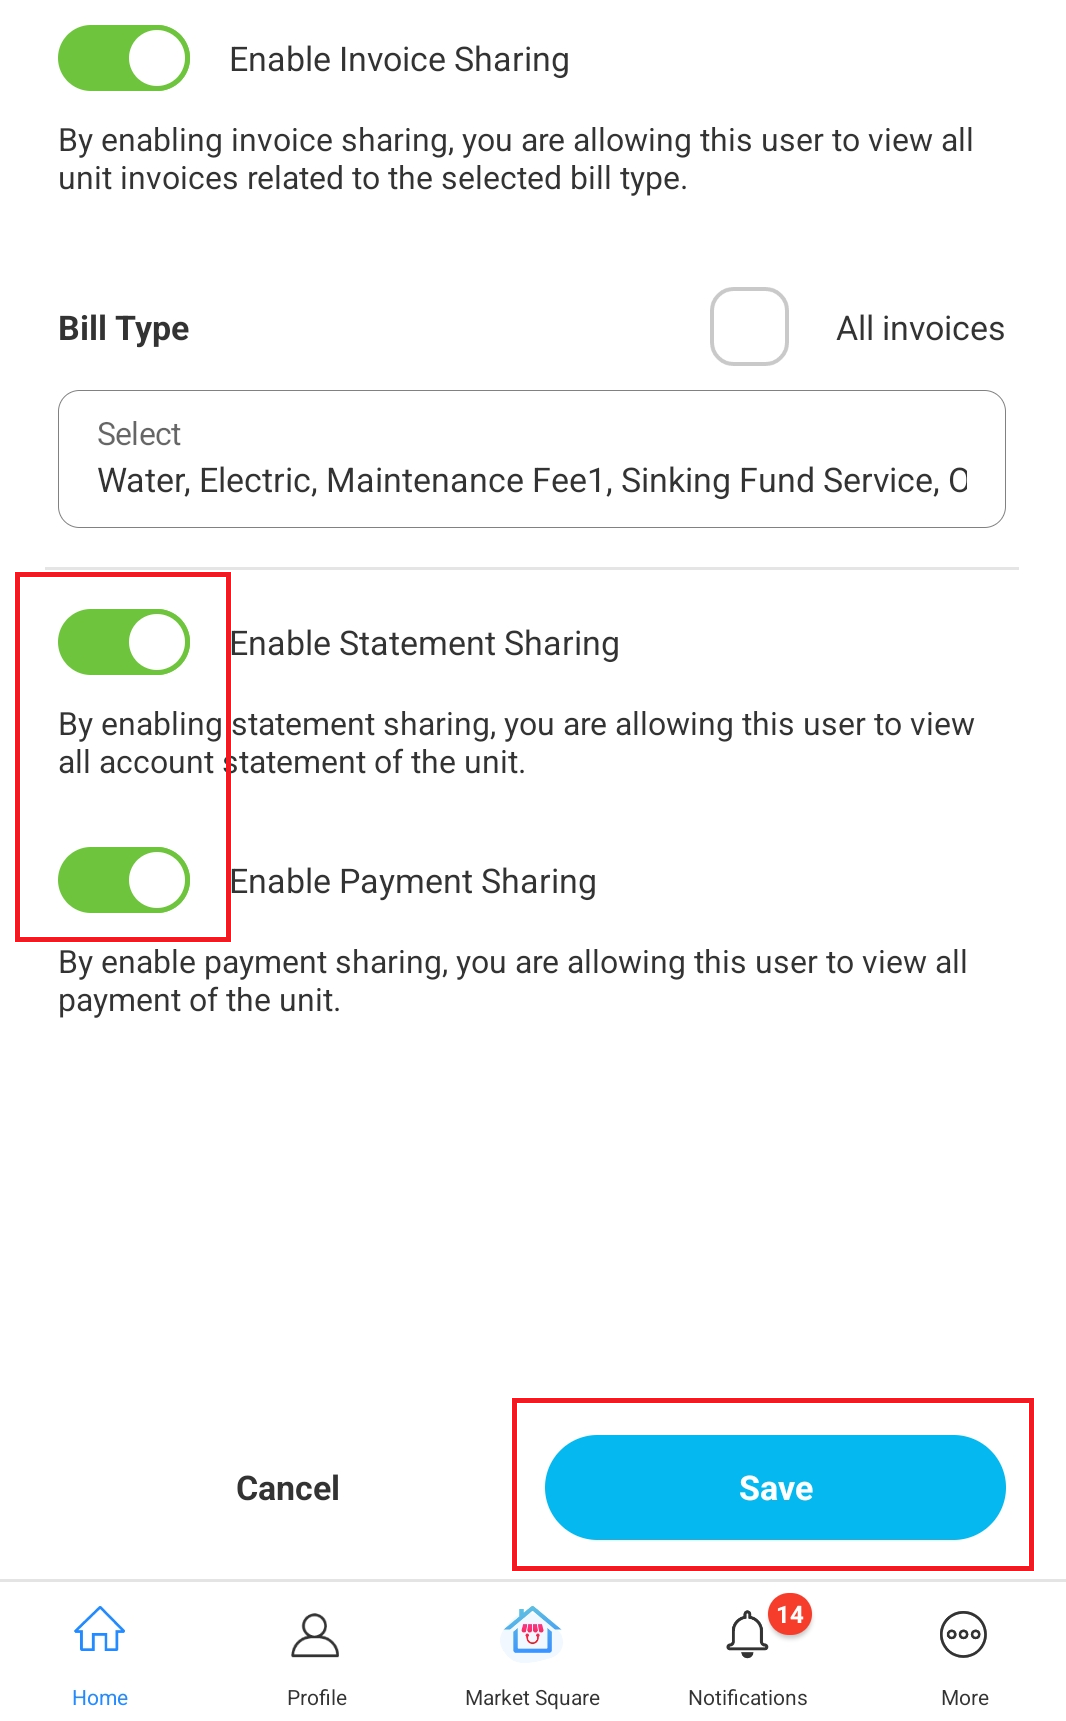Open the More ellipsis icon
This screenshot has width=1066, height=1721.
(964, 1635)
